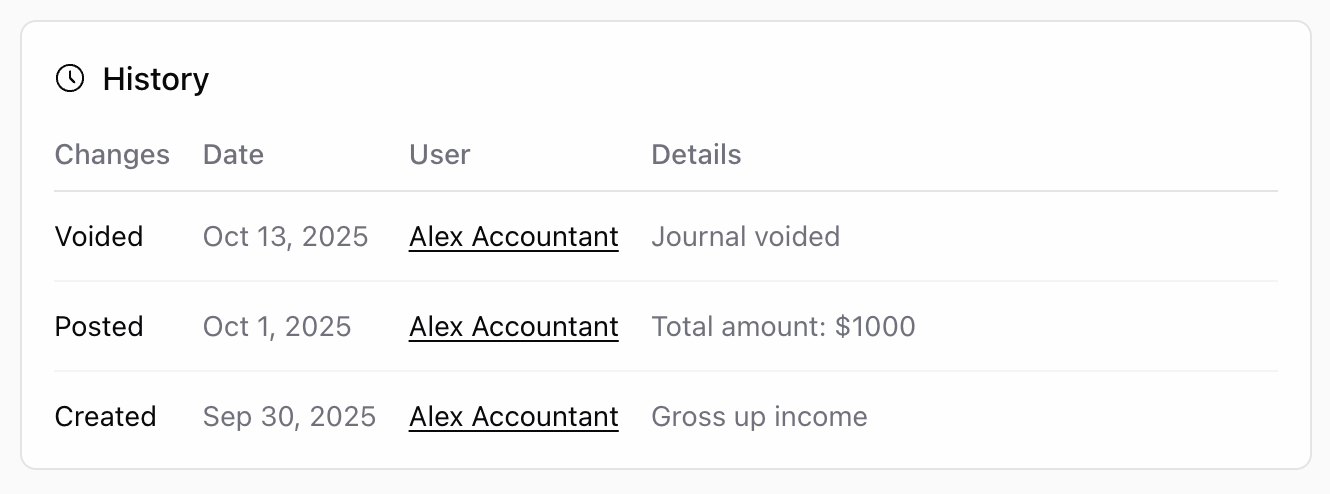Click the Date column header
The width and height of the screenshot is (1330, 494).
pyautogui.click(x=233, y=155)
